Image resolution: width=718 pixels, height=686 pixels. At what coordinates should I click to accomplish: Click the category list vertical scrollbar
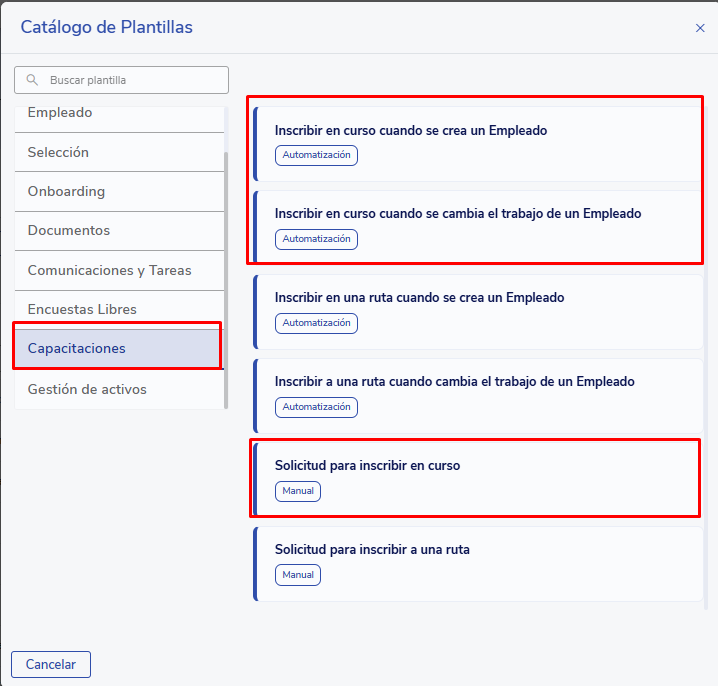point(226,280)
